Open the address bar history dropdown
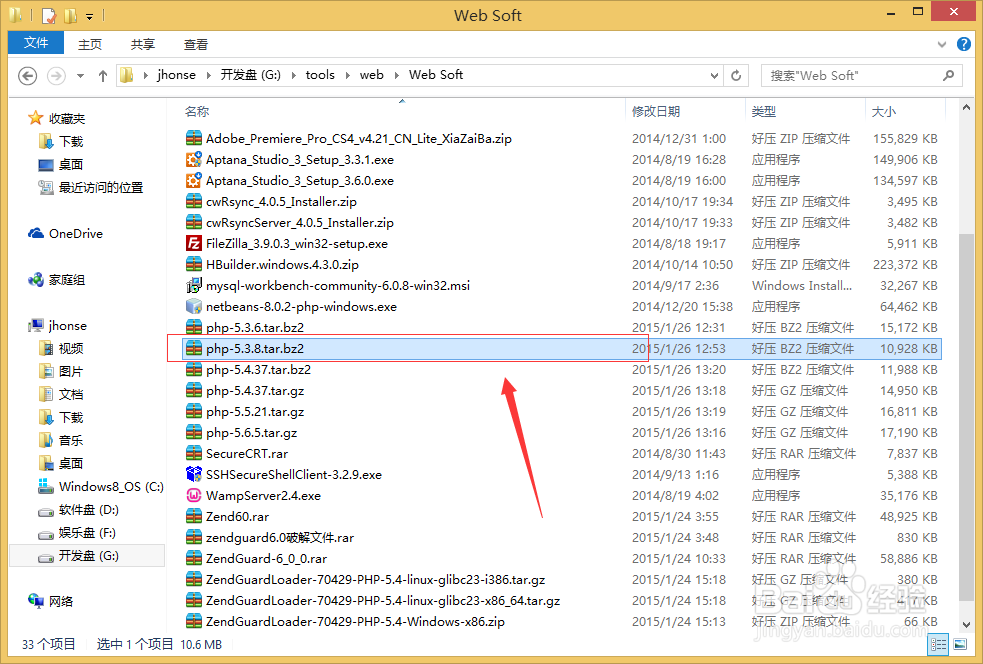Viewport: 983px width, 664px height. point(714,76)
